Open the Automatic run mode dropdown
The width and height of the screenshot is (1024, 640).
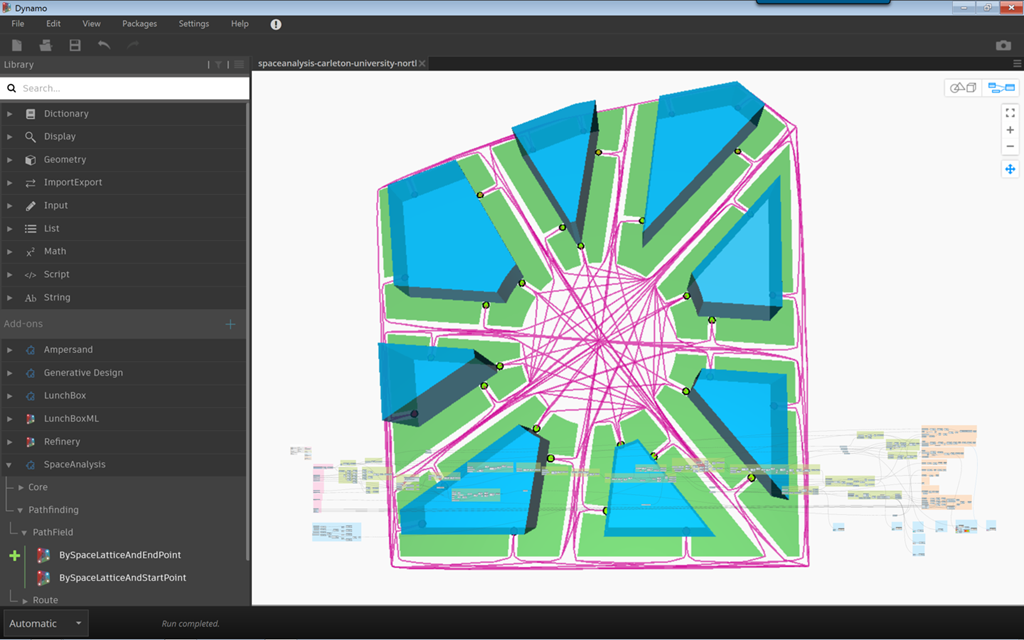coord(45,624)
